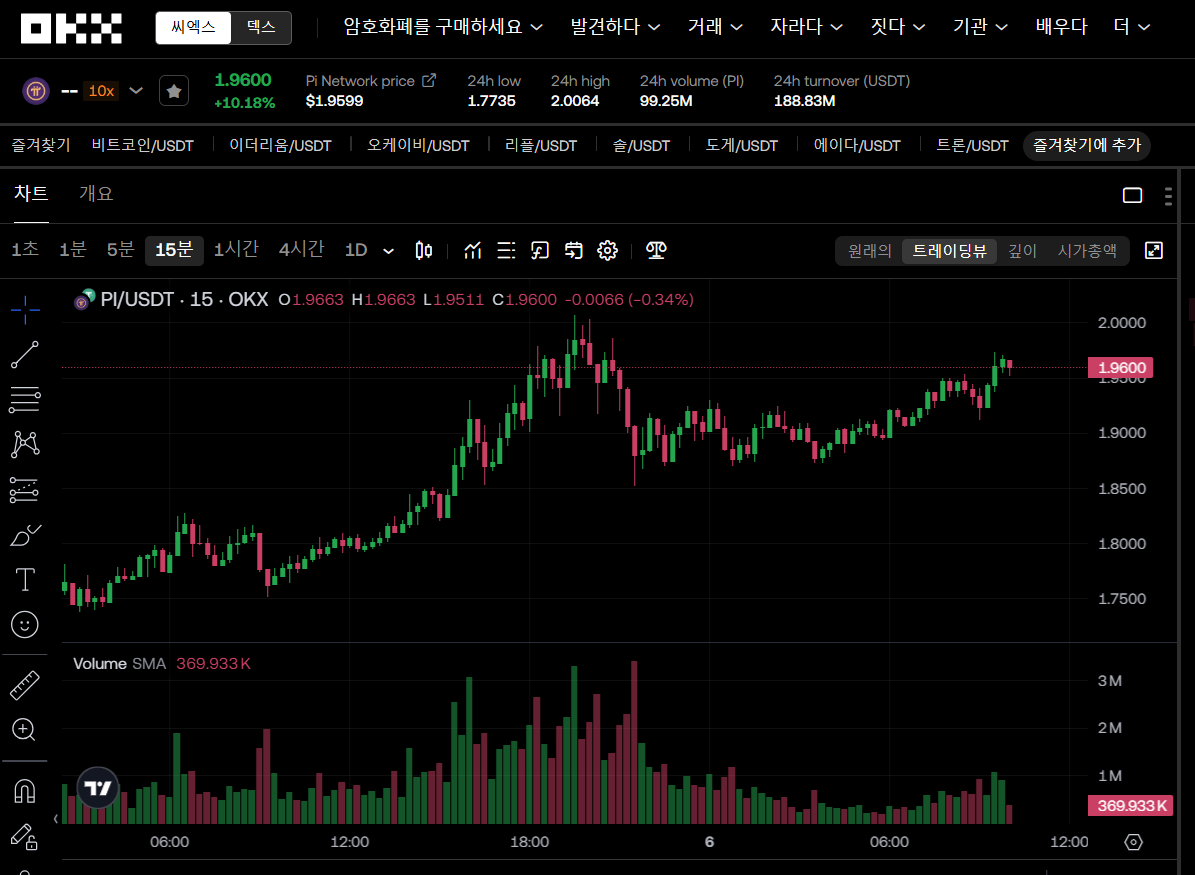Set interval to 15분
The image size is (1195, 875).
[x=174, y=250]
